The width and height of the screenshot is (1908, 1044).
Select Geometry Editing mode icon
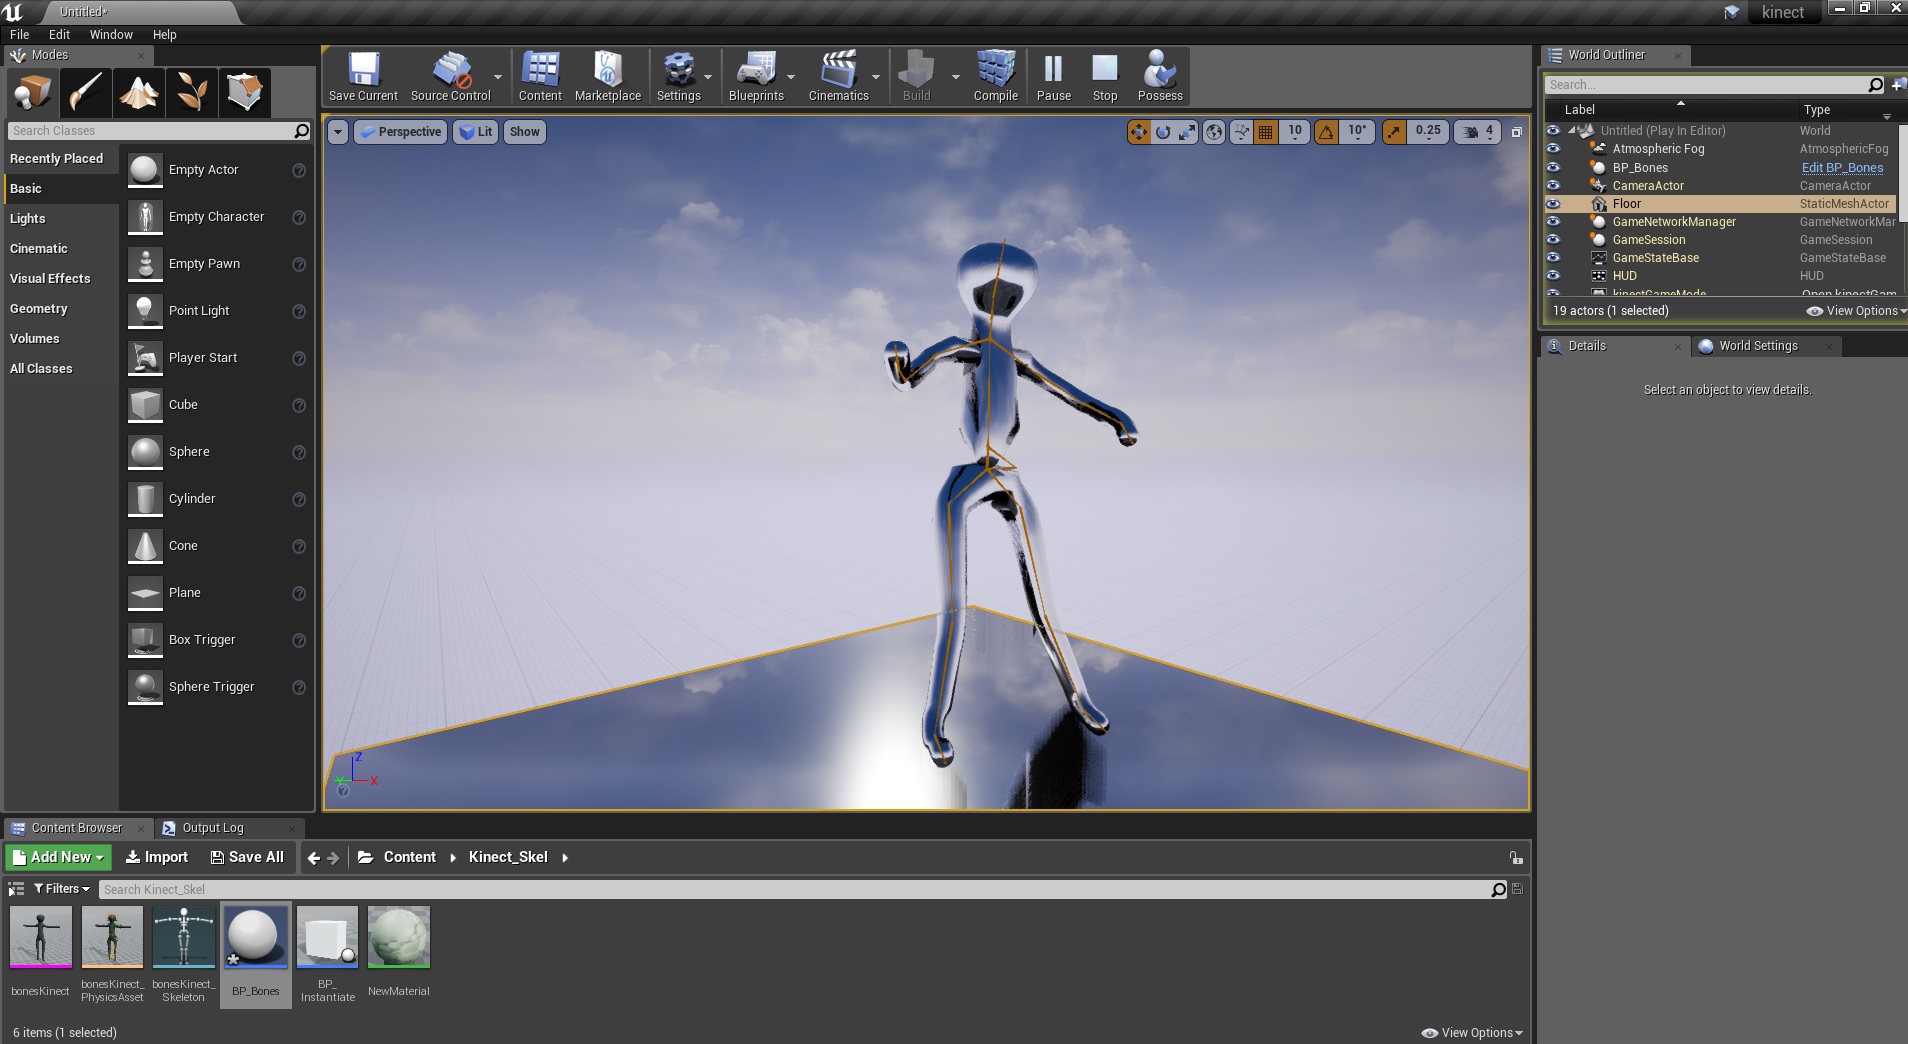click(x=245, y=93)
